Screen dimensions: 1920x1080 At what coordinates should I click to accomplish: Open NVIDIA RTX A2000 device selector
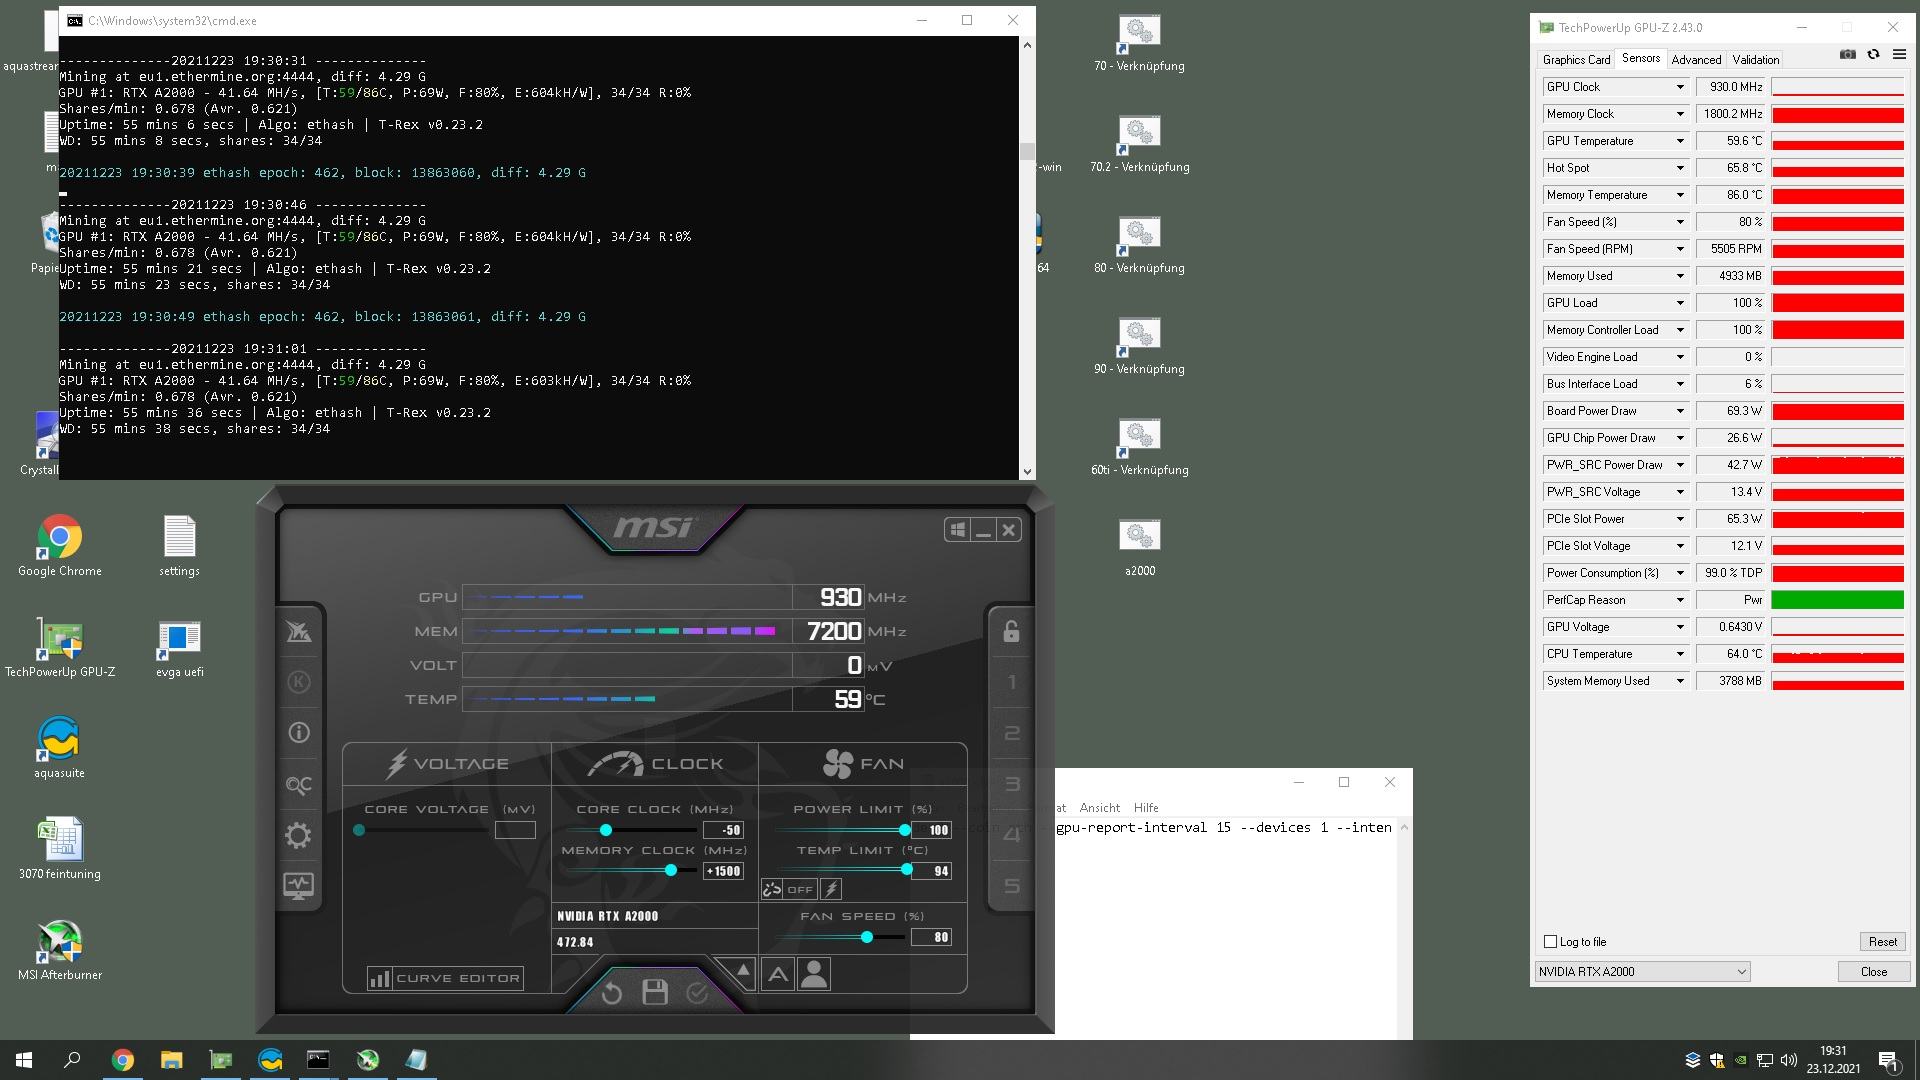point(1642,972)
